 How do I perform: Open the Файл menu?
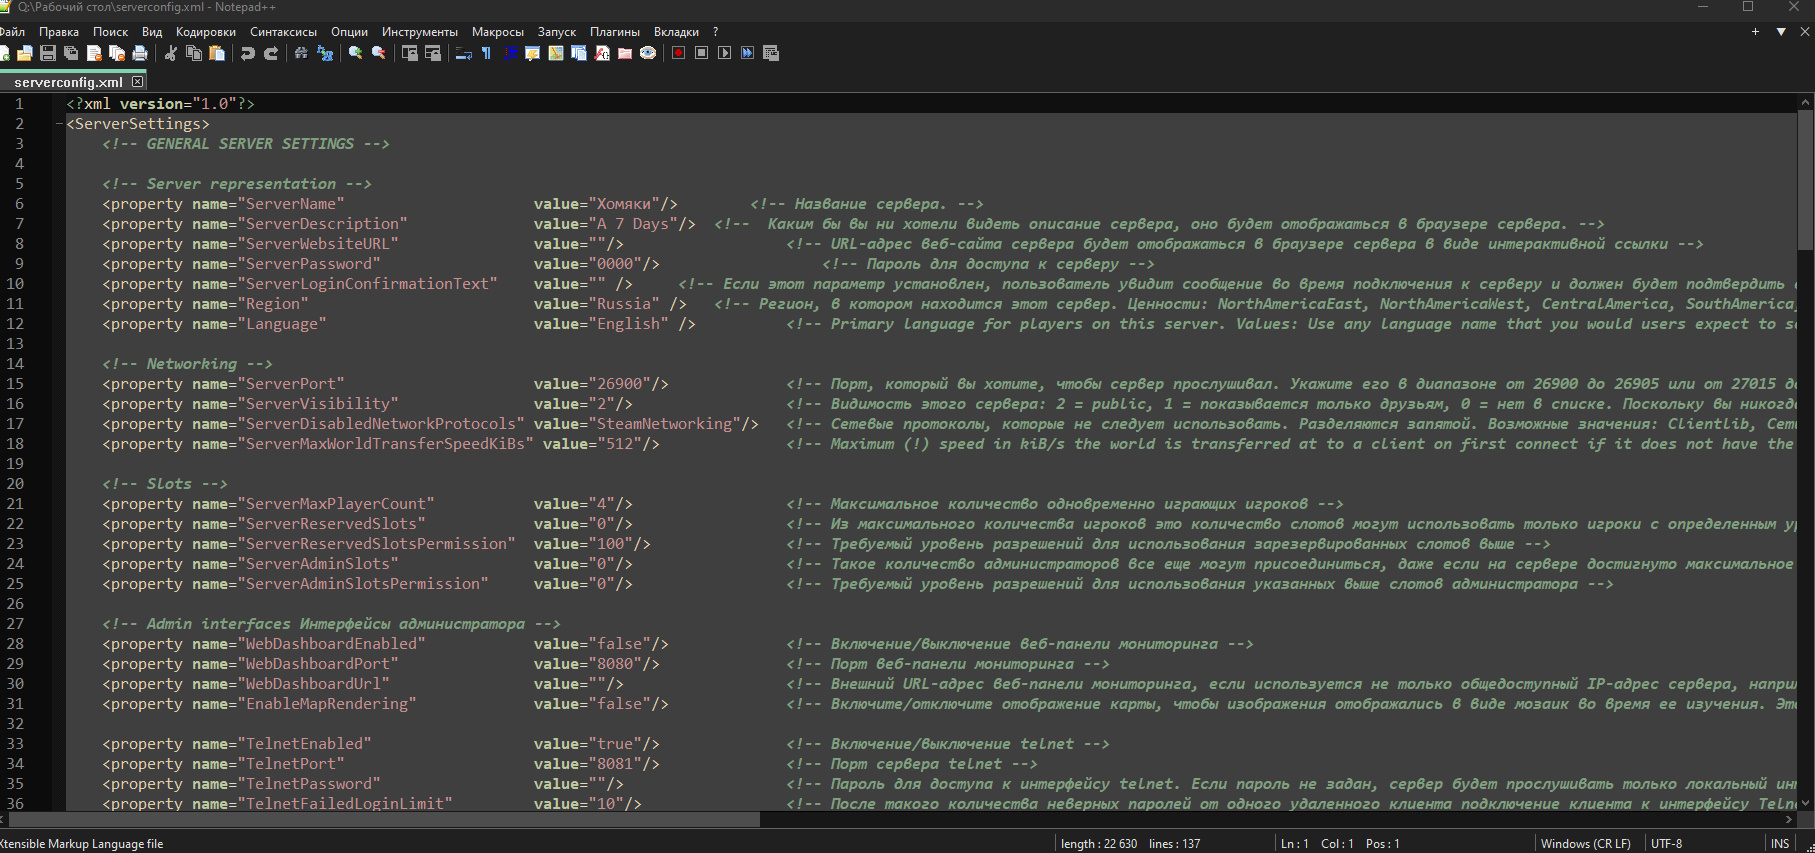coord(11,32)
